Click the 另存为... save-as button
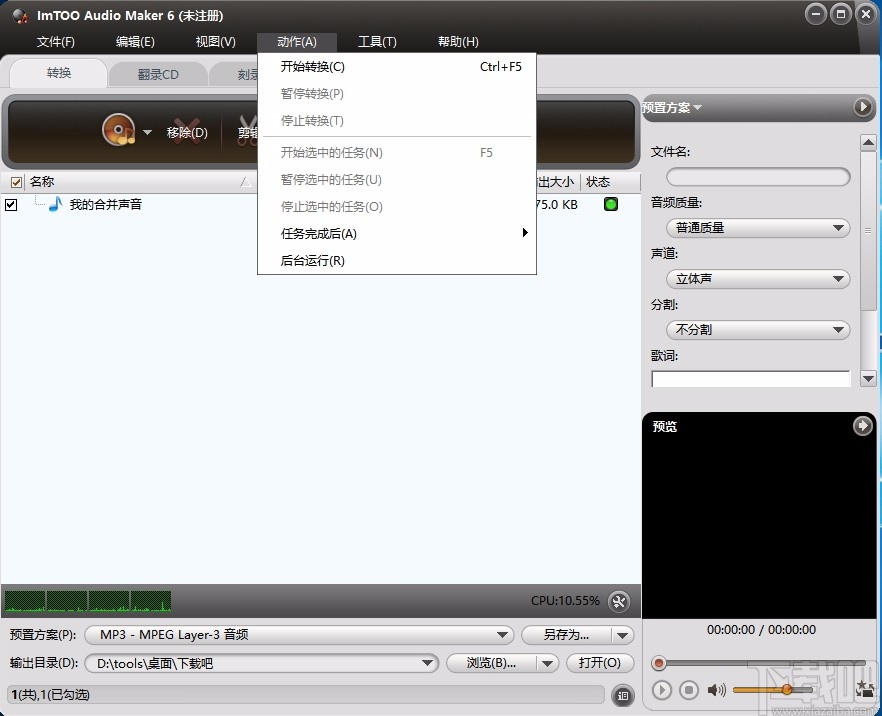The image size is (882, 716). (566, 635)
